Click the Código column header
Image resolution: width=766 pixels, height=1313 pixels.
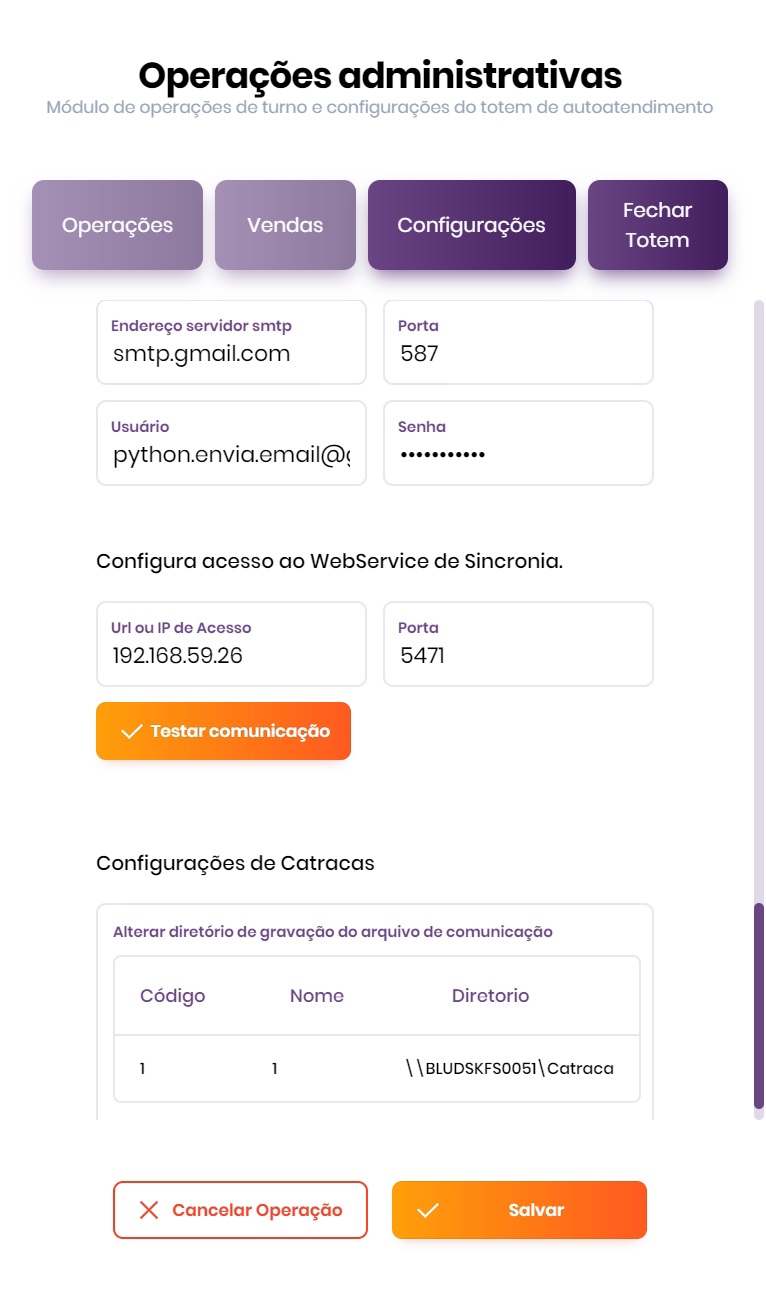point(172,996)
